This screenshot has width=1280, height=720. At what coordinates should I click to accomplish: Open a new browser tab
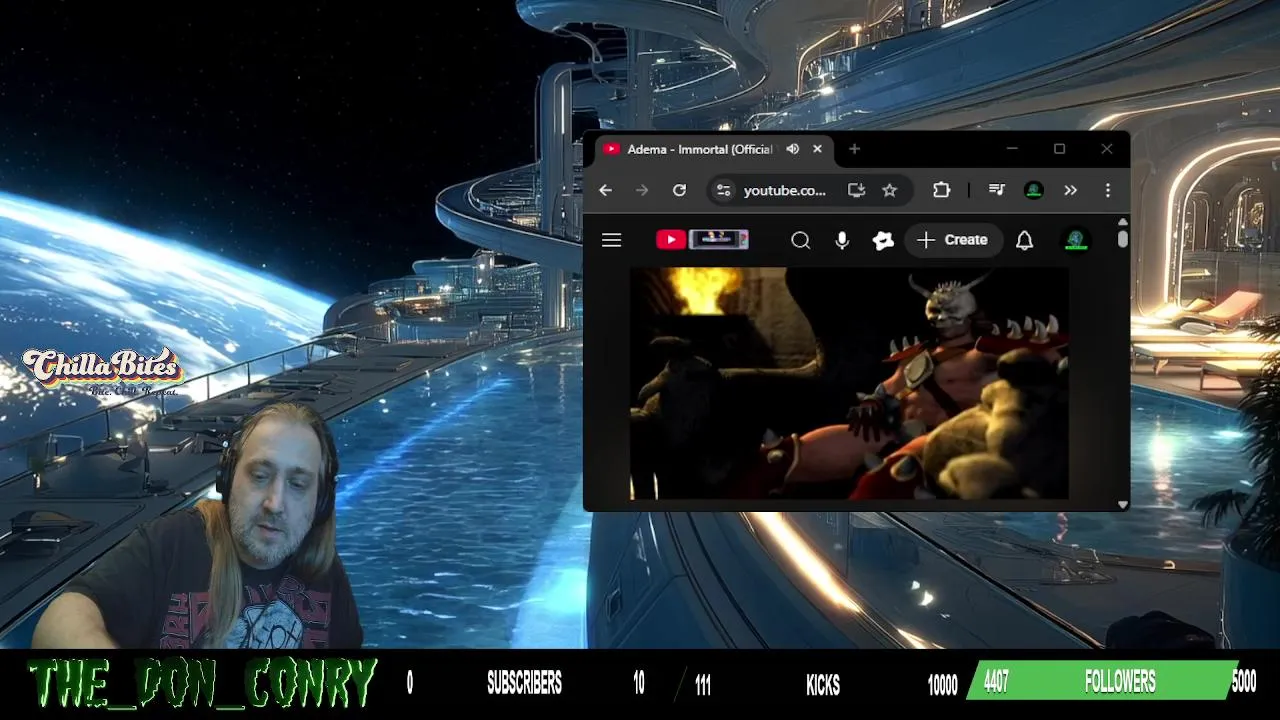click(x=854, y=149)
